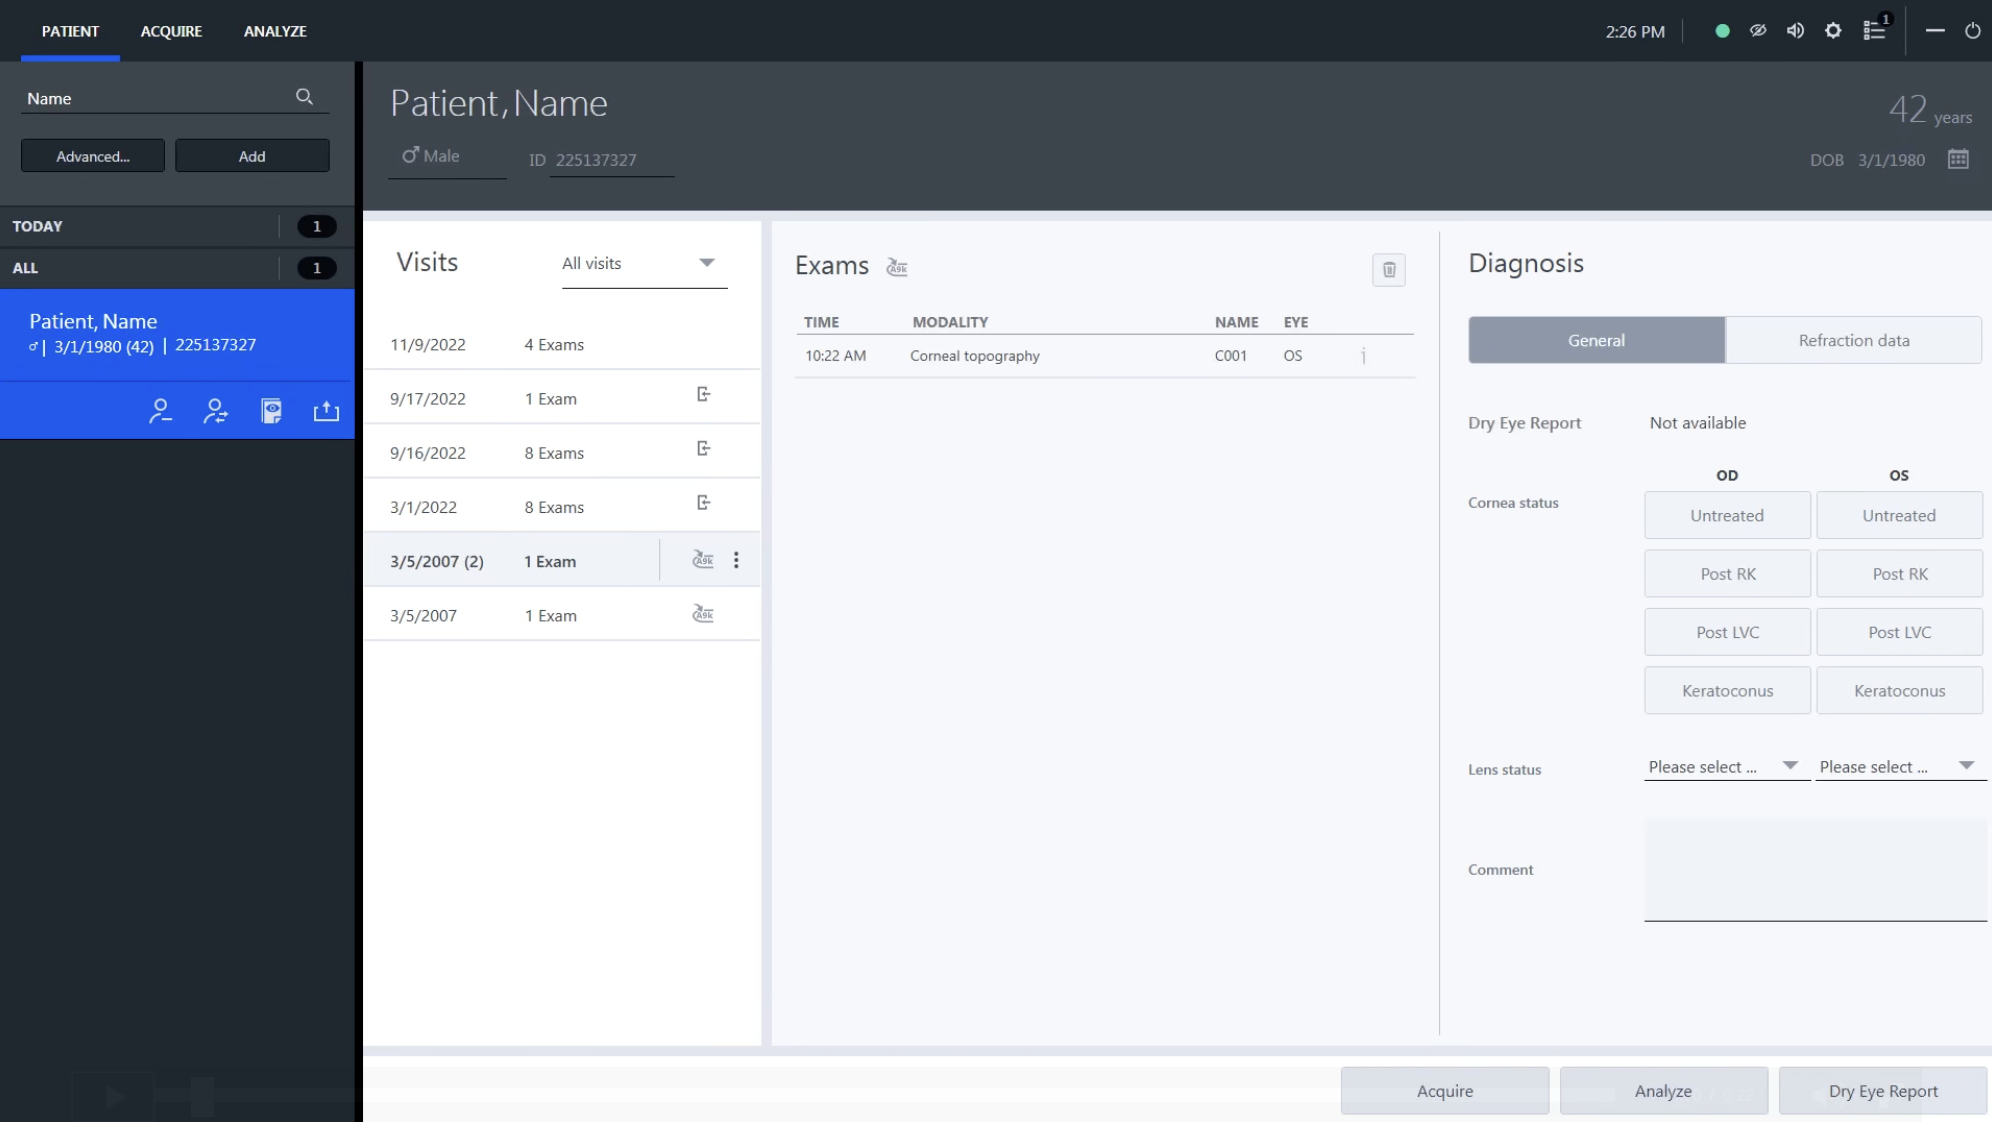Click the search magnifier icon
1992x1122 pixels.
pyautogui.click(x=304, y=96)
